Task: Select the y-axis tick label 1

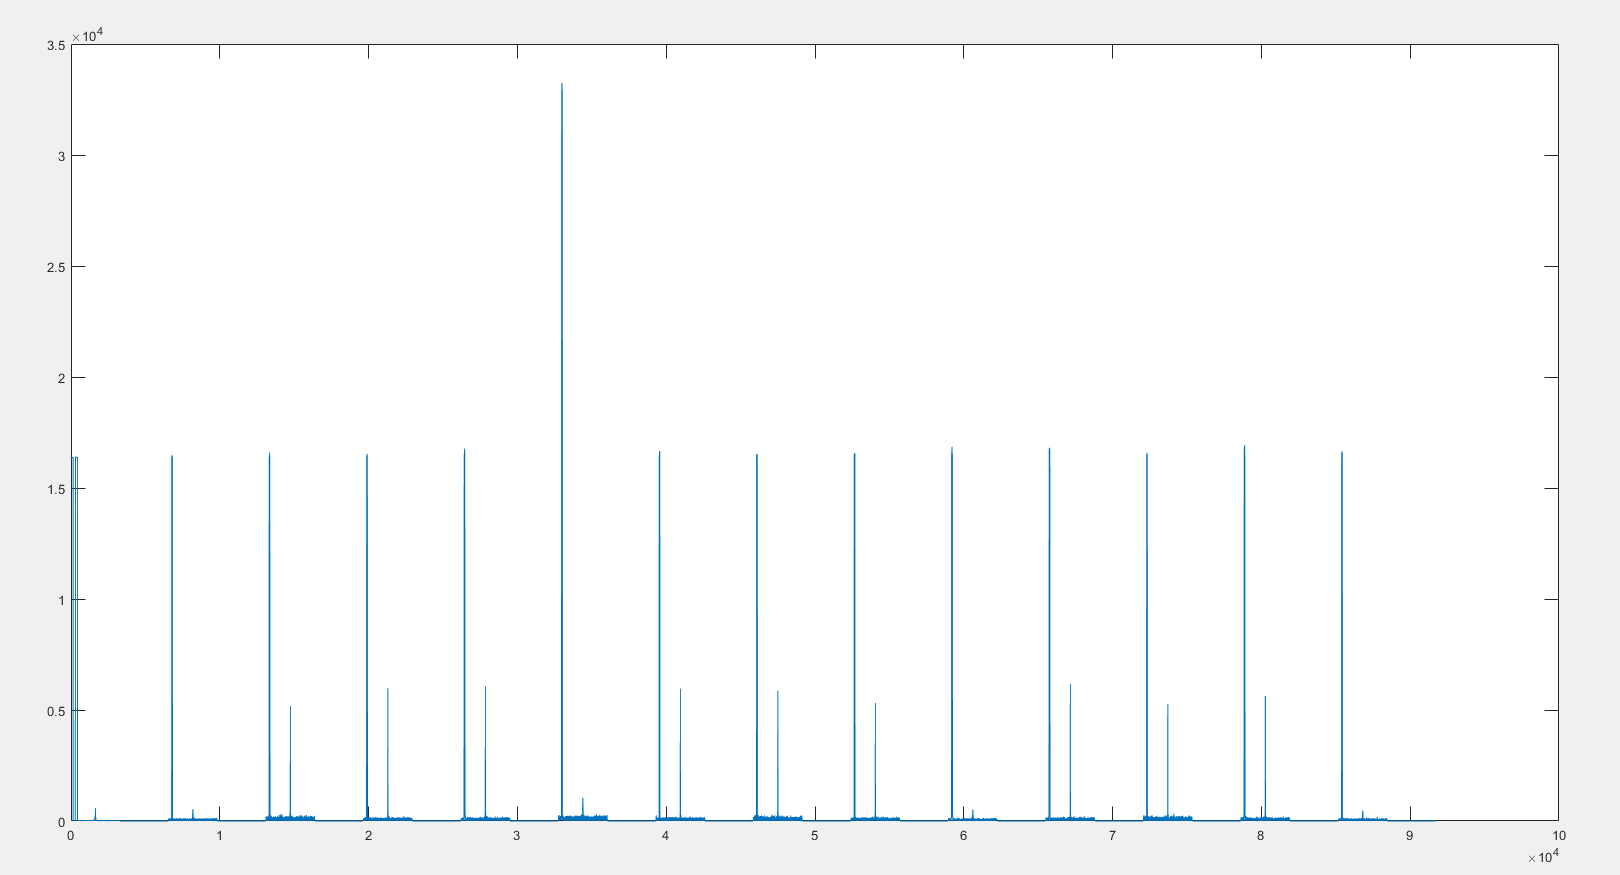Action: tap(61, 600)
